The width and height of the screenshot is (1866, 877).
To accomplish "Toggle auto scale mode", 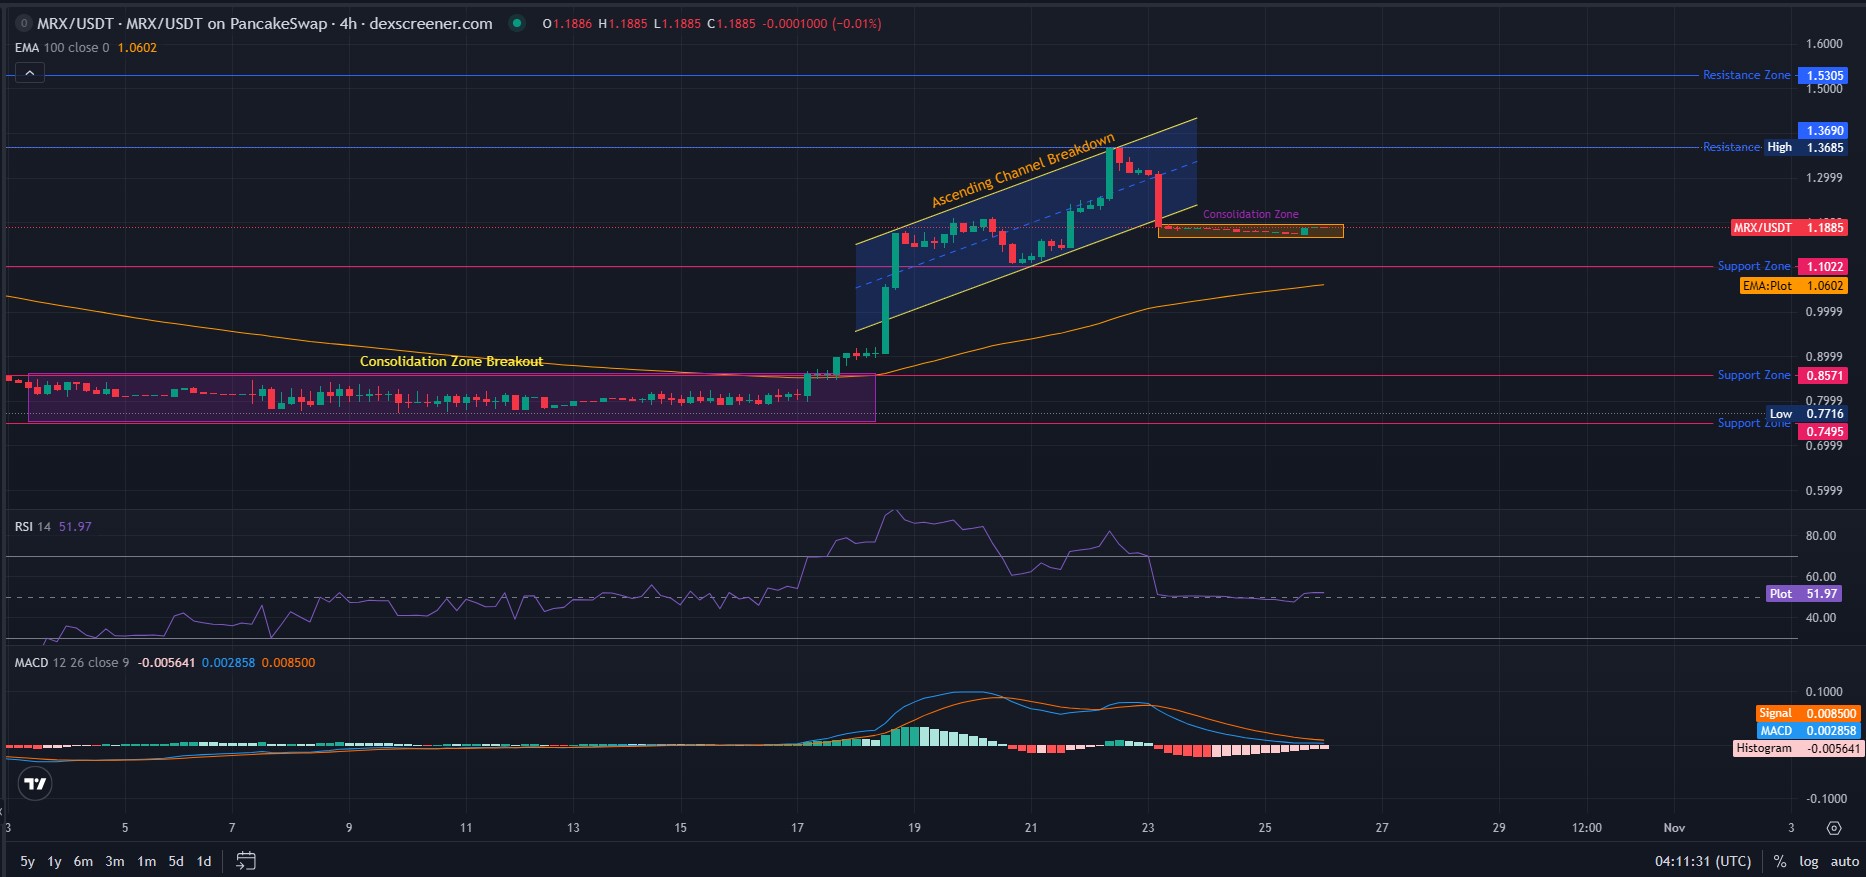I will tap(1845, 861).
